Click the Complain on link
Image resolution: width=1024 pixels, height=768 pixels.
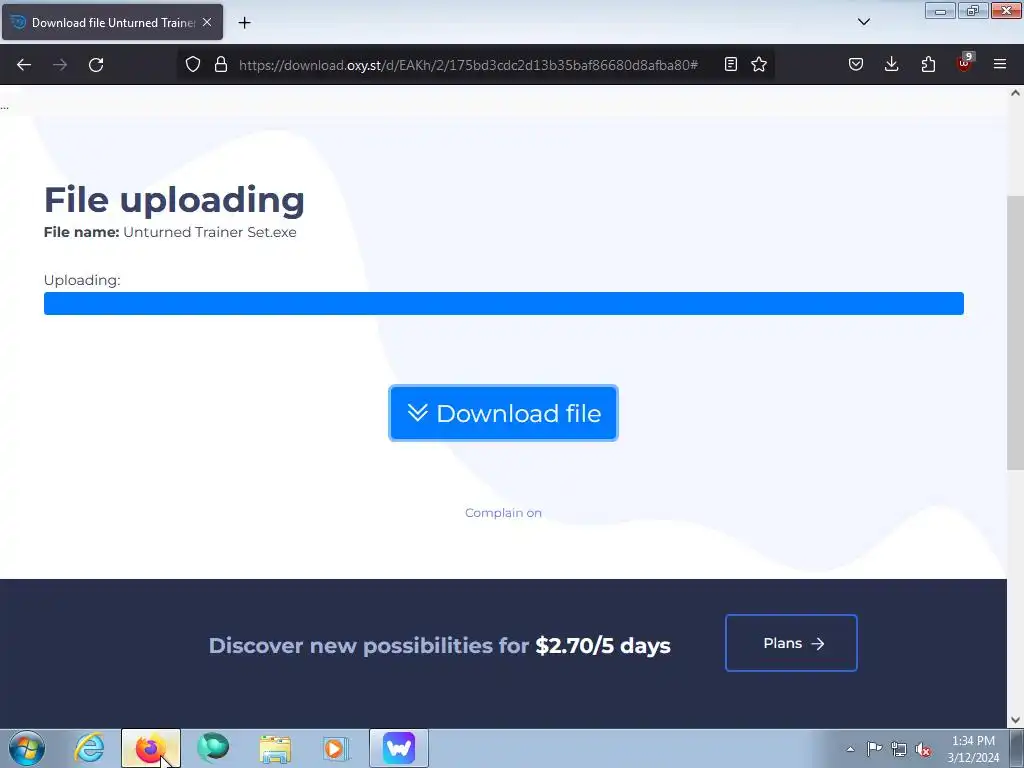[x=503, y=513]
